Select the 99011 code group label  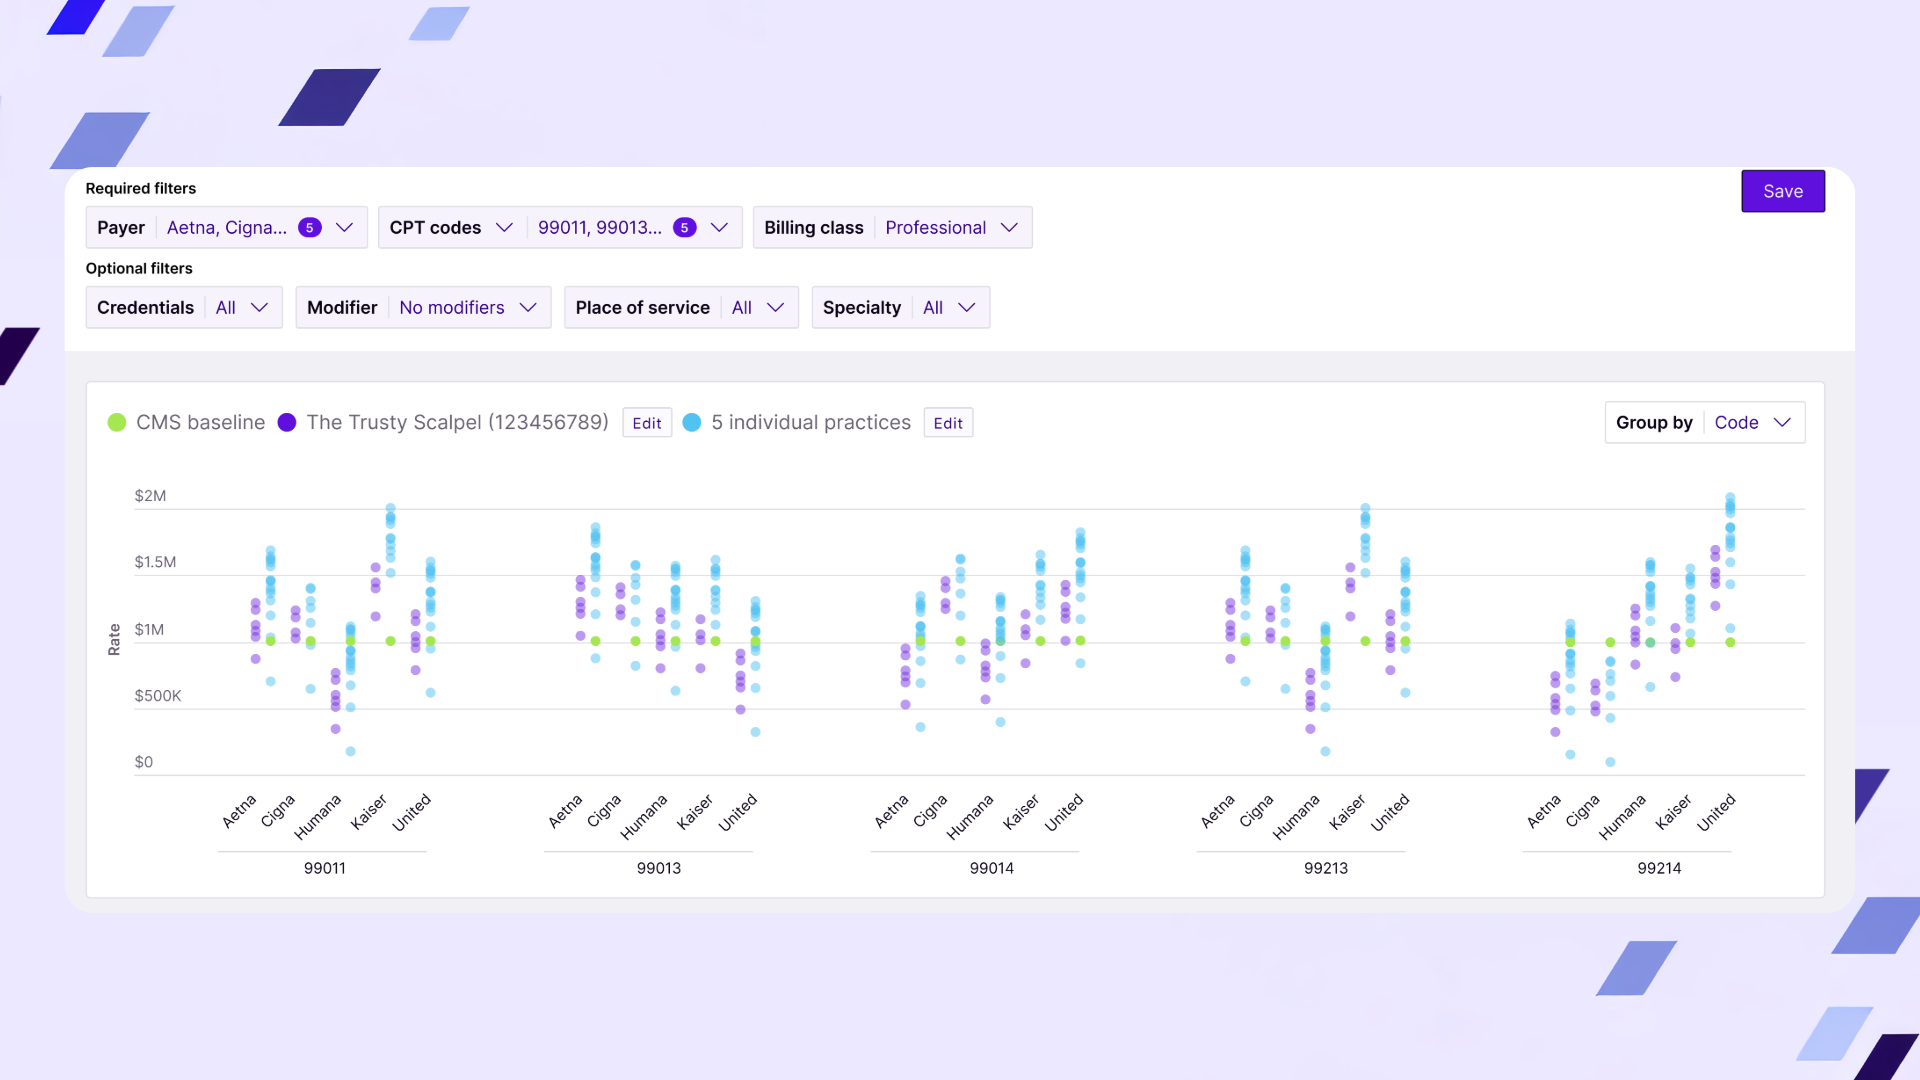coord(323,868)
